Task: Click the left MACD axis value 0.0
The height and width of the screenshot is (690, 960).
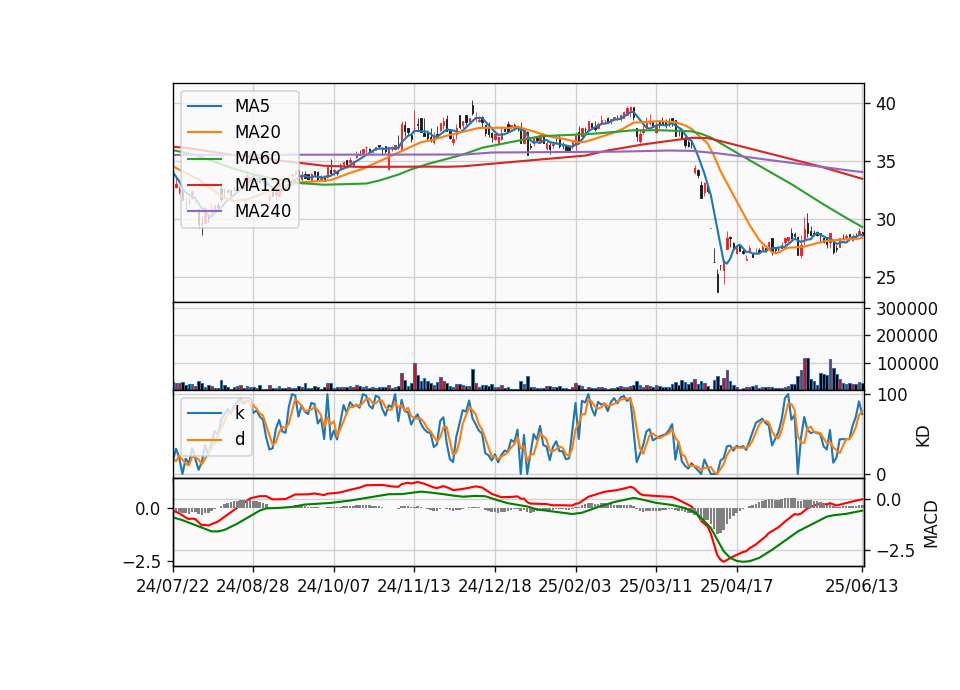Action: [x=148, y=509]
